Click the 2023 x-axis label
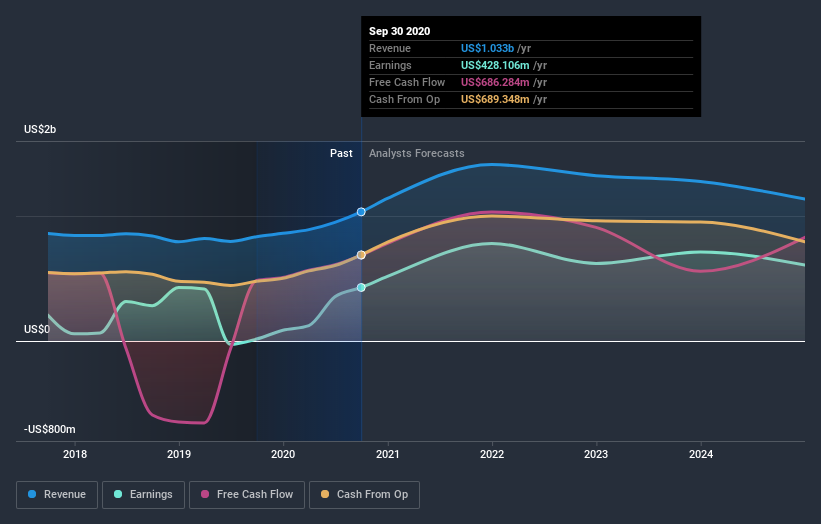The height and width of the screenshot is (524, 821). [x=596, y=454]
